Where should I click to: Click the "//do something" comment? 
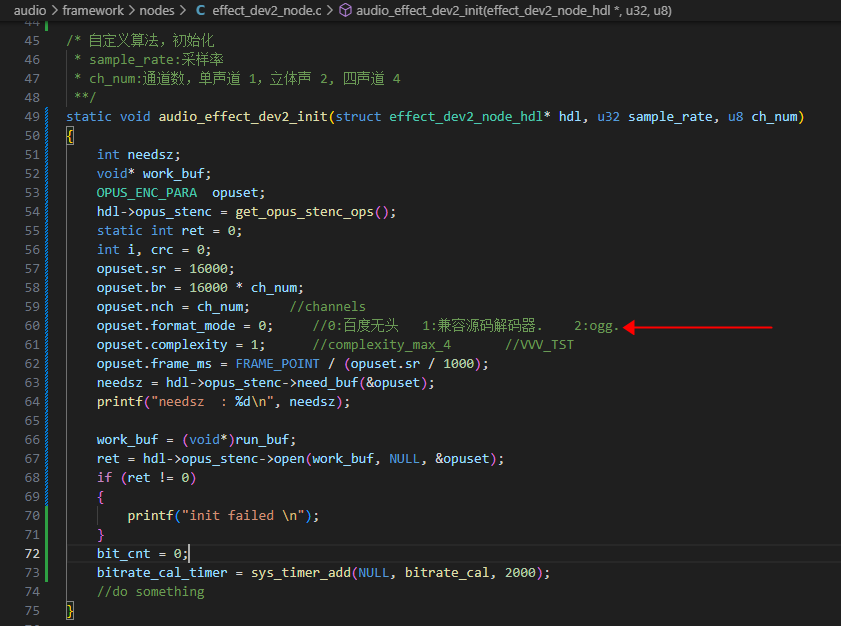point(151,592)
